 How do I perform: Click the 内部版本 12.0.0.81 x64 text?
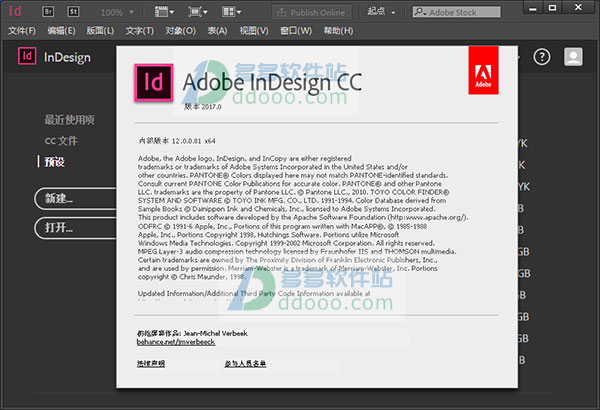(177, 141)
